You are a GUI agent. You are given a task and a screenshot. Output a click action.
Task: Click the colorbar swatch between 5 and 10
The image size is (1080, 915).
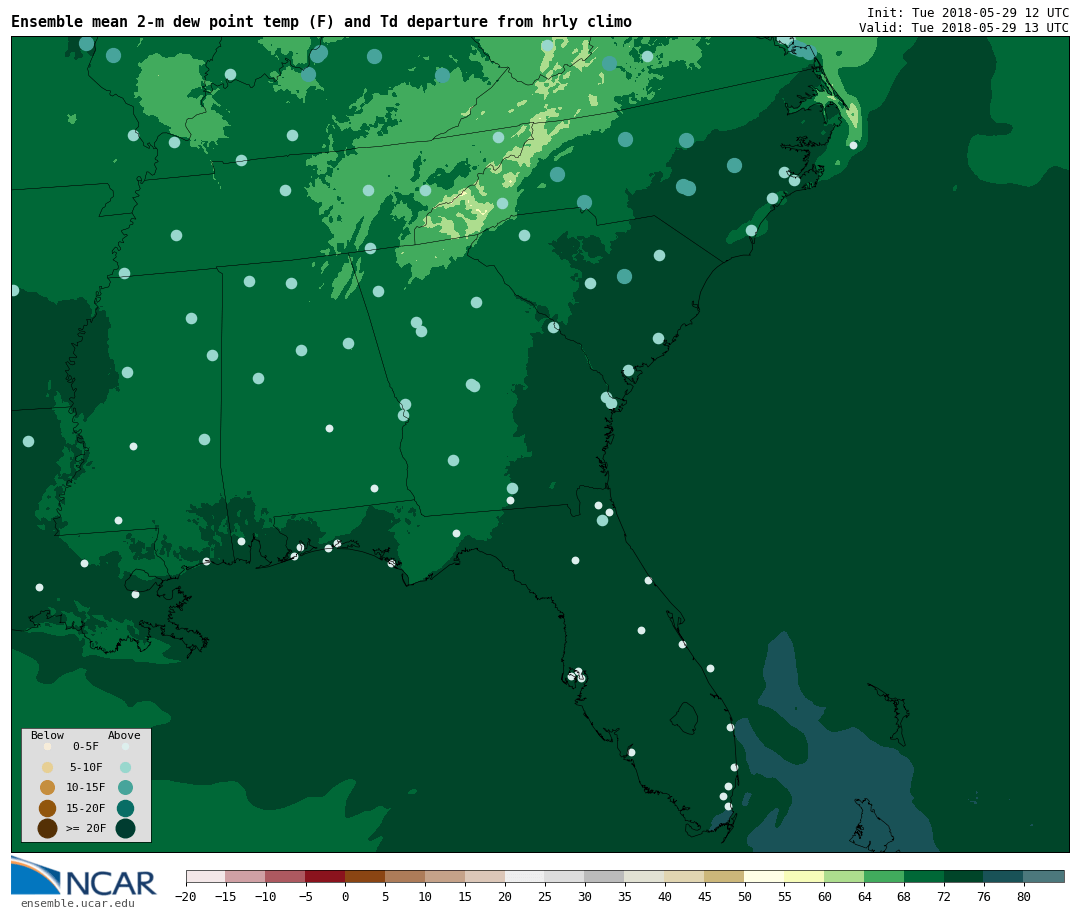tap(405, 876)
